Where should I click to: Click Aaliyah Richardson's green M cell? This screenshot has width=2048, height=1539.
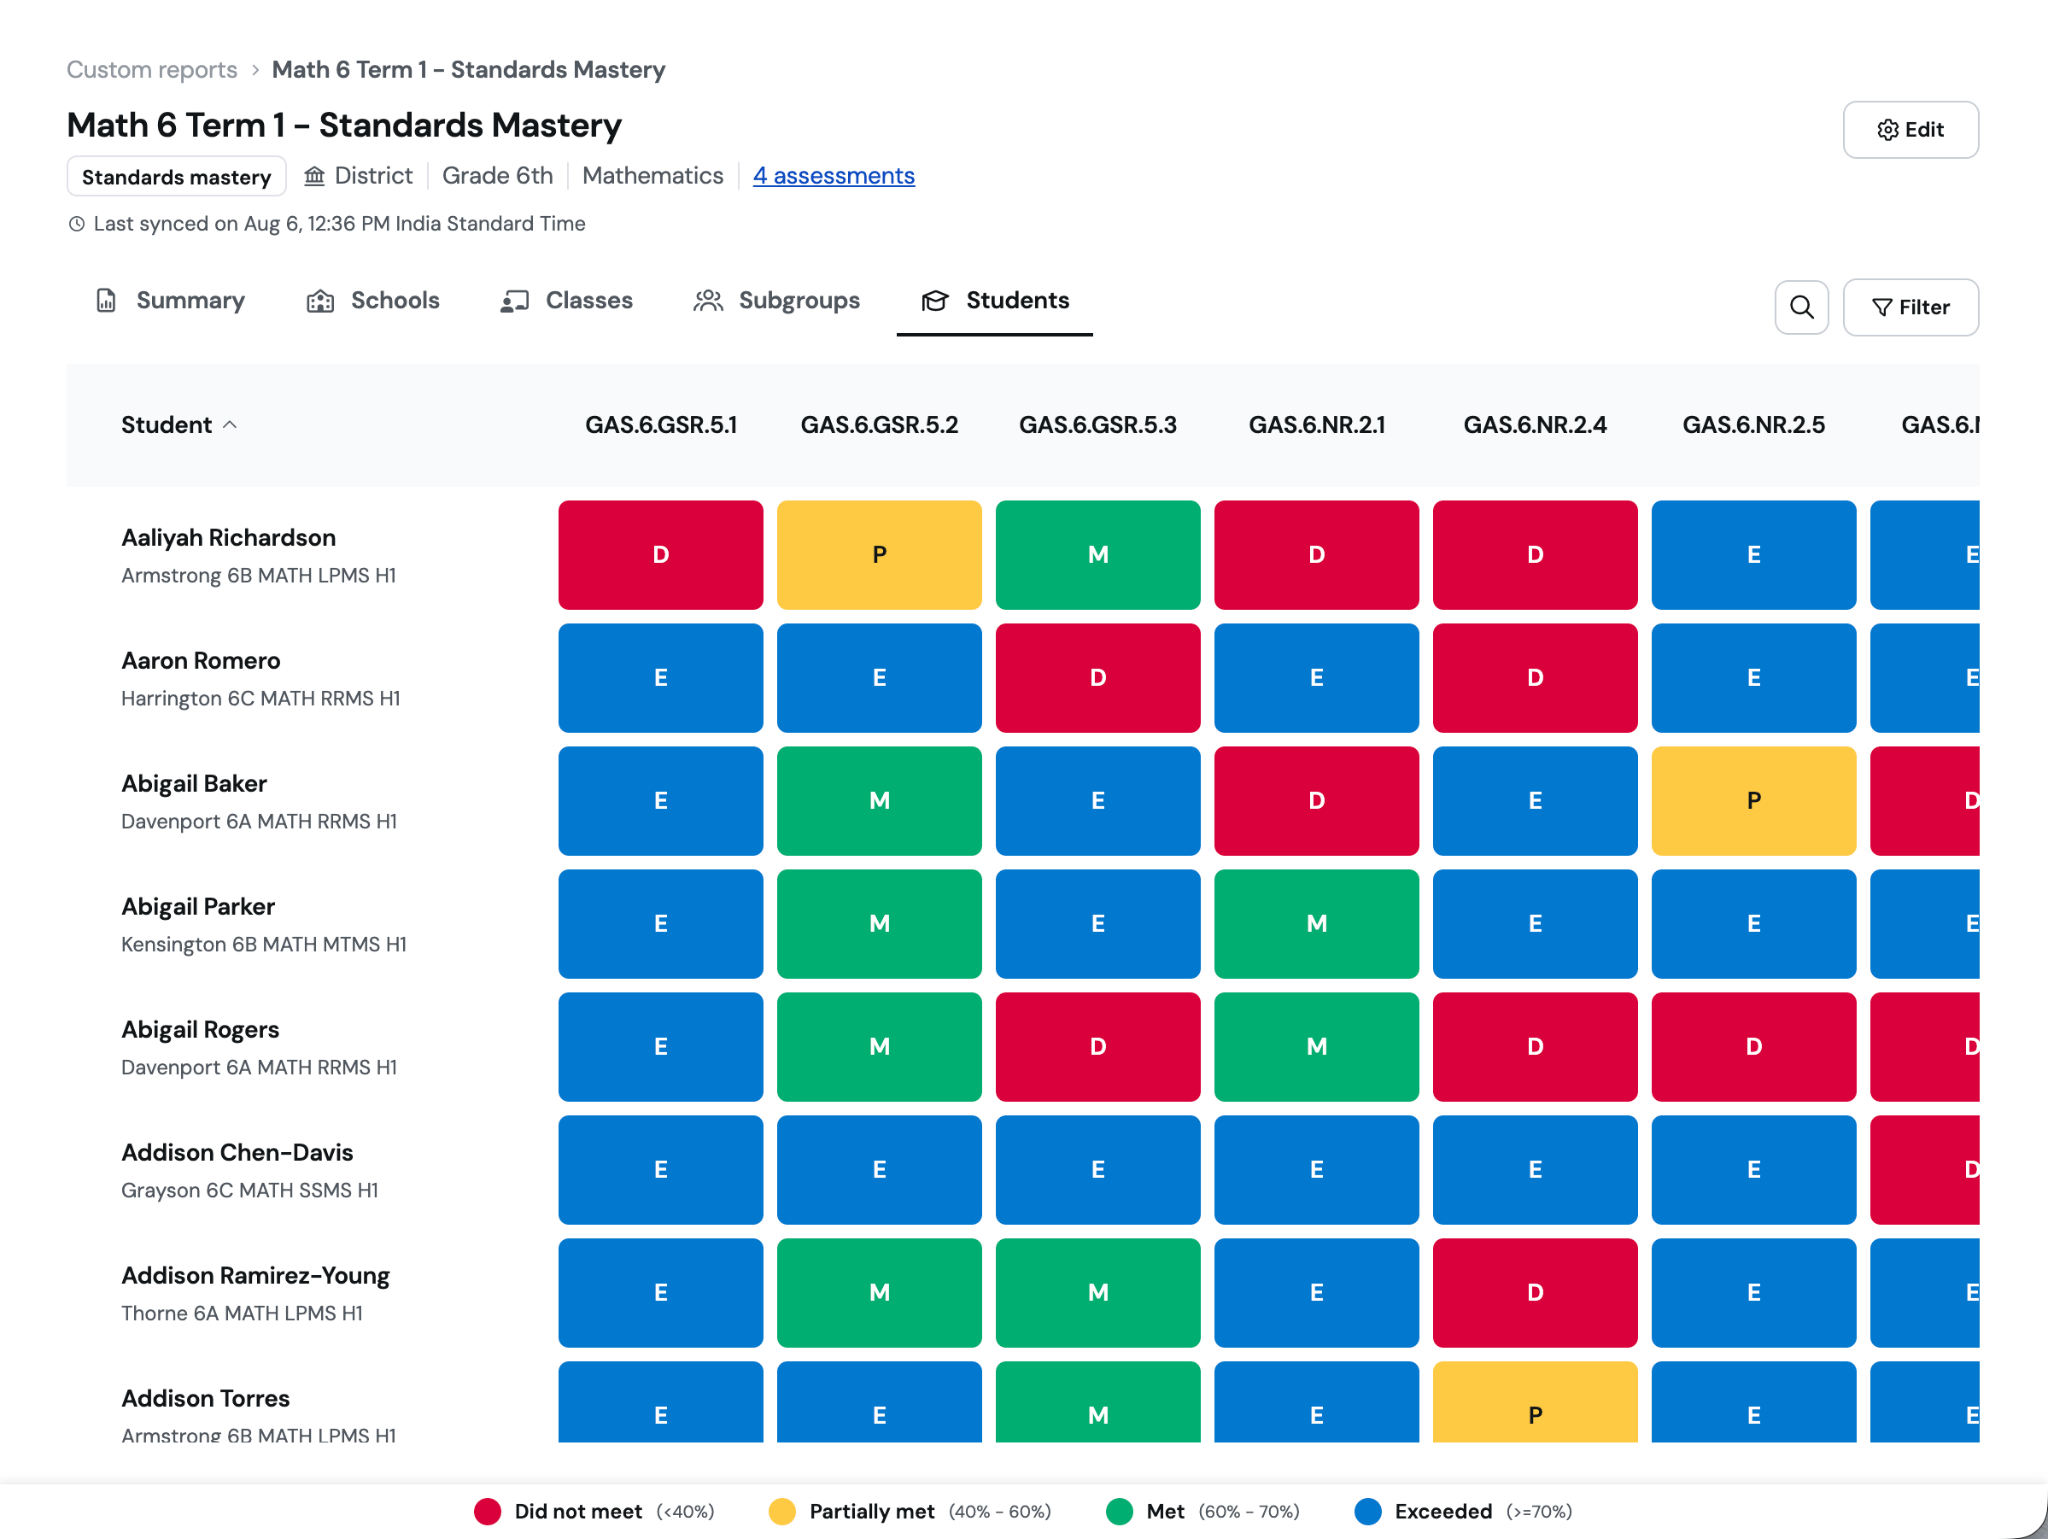1098,555
